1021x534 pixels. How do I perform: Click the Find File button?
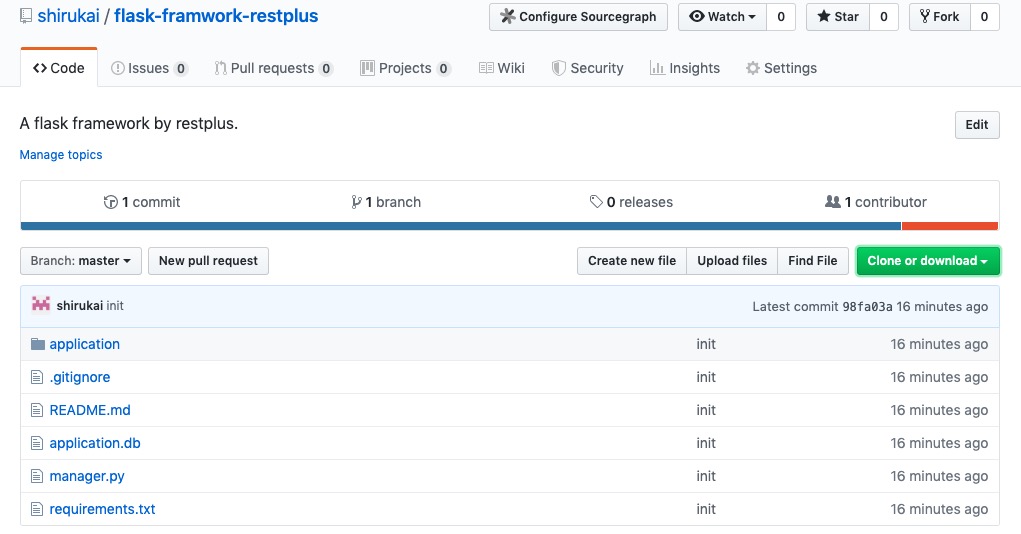(813, 260)
